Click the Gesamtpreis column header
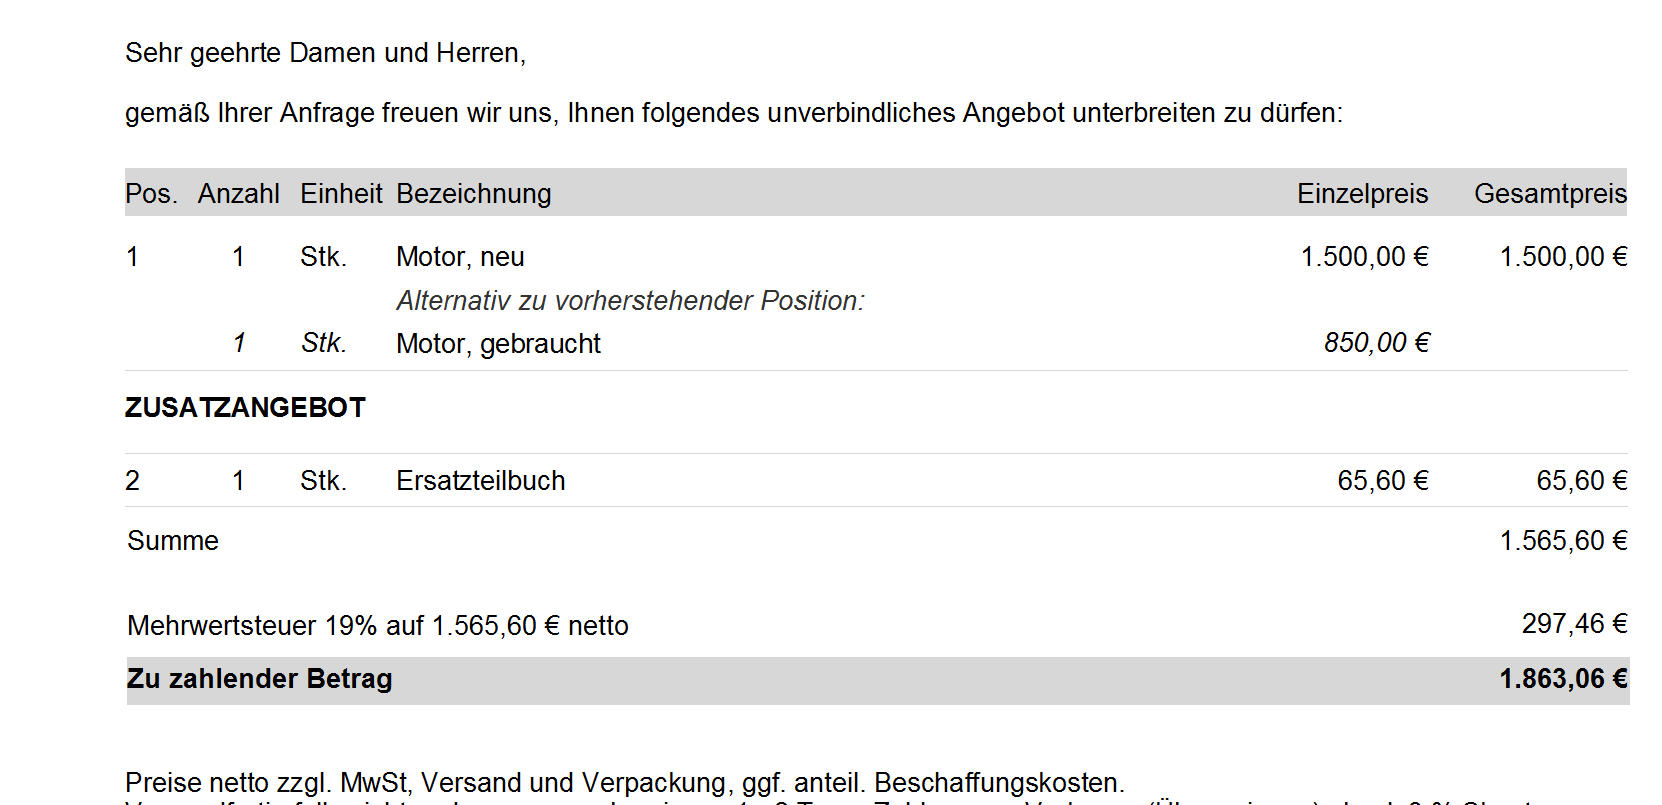The height and width of the screenshot is (805, 1662). (1550, 193)
